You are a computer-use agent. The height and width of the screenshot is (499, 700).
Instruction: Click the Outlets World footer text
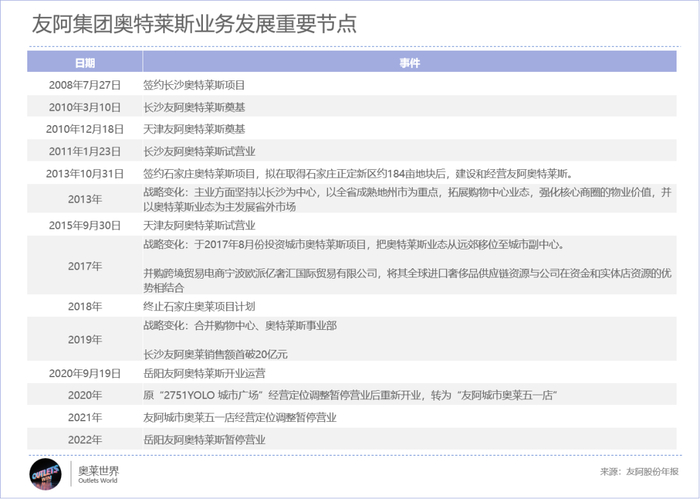click(x=98, y=481)
